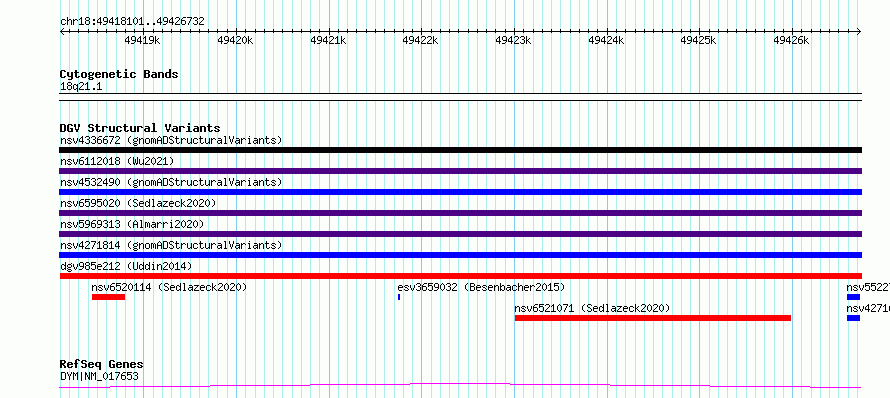Image resolution: width=890 pixels, height=398 pixels.
Task: Open variant nsv4271814 (gnomADStructuralVariants) label
Action: [171, 245]
